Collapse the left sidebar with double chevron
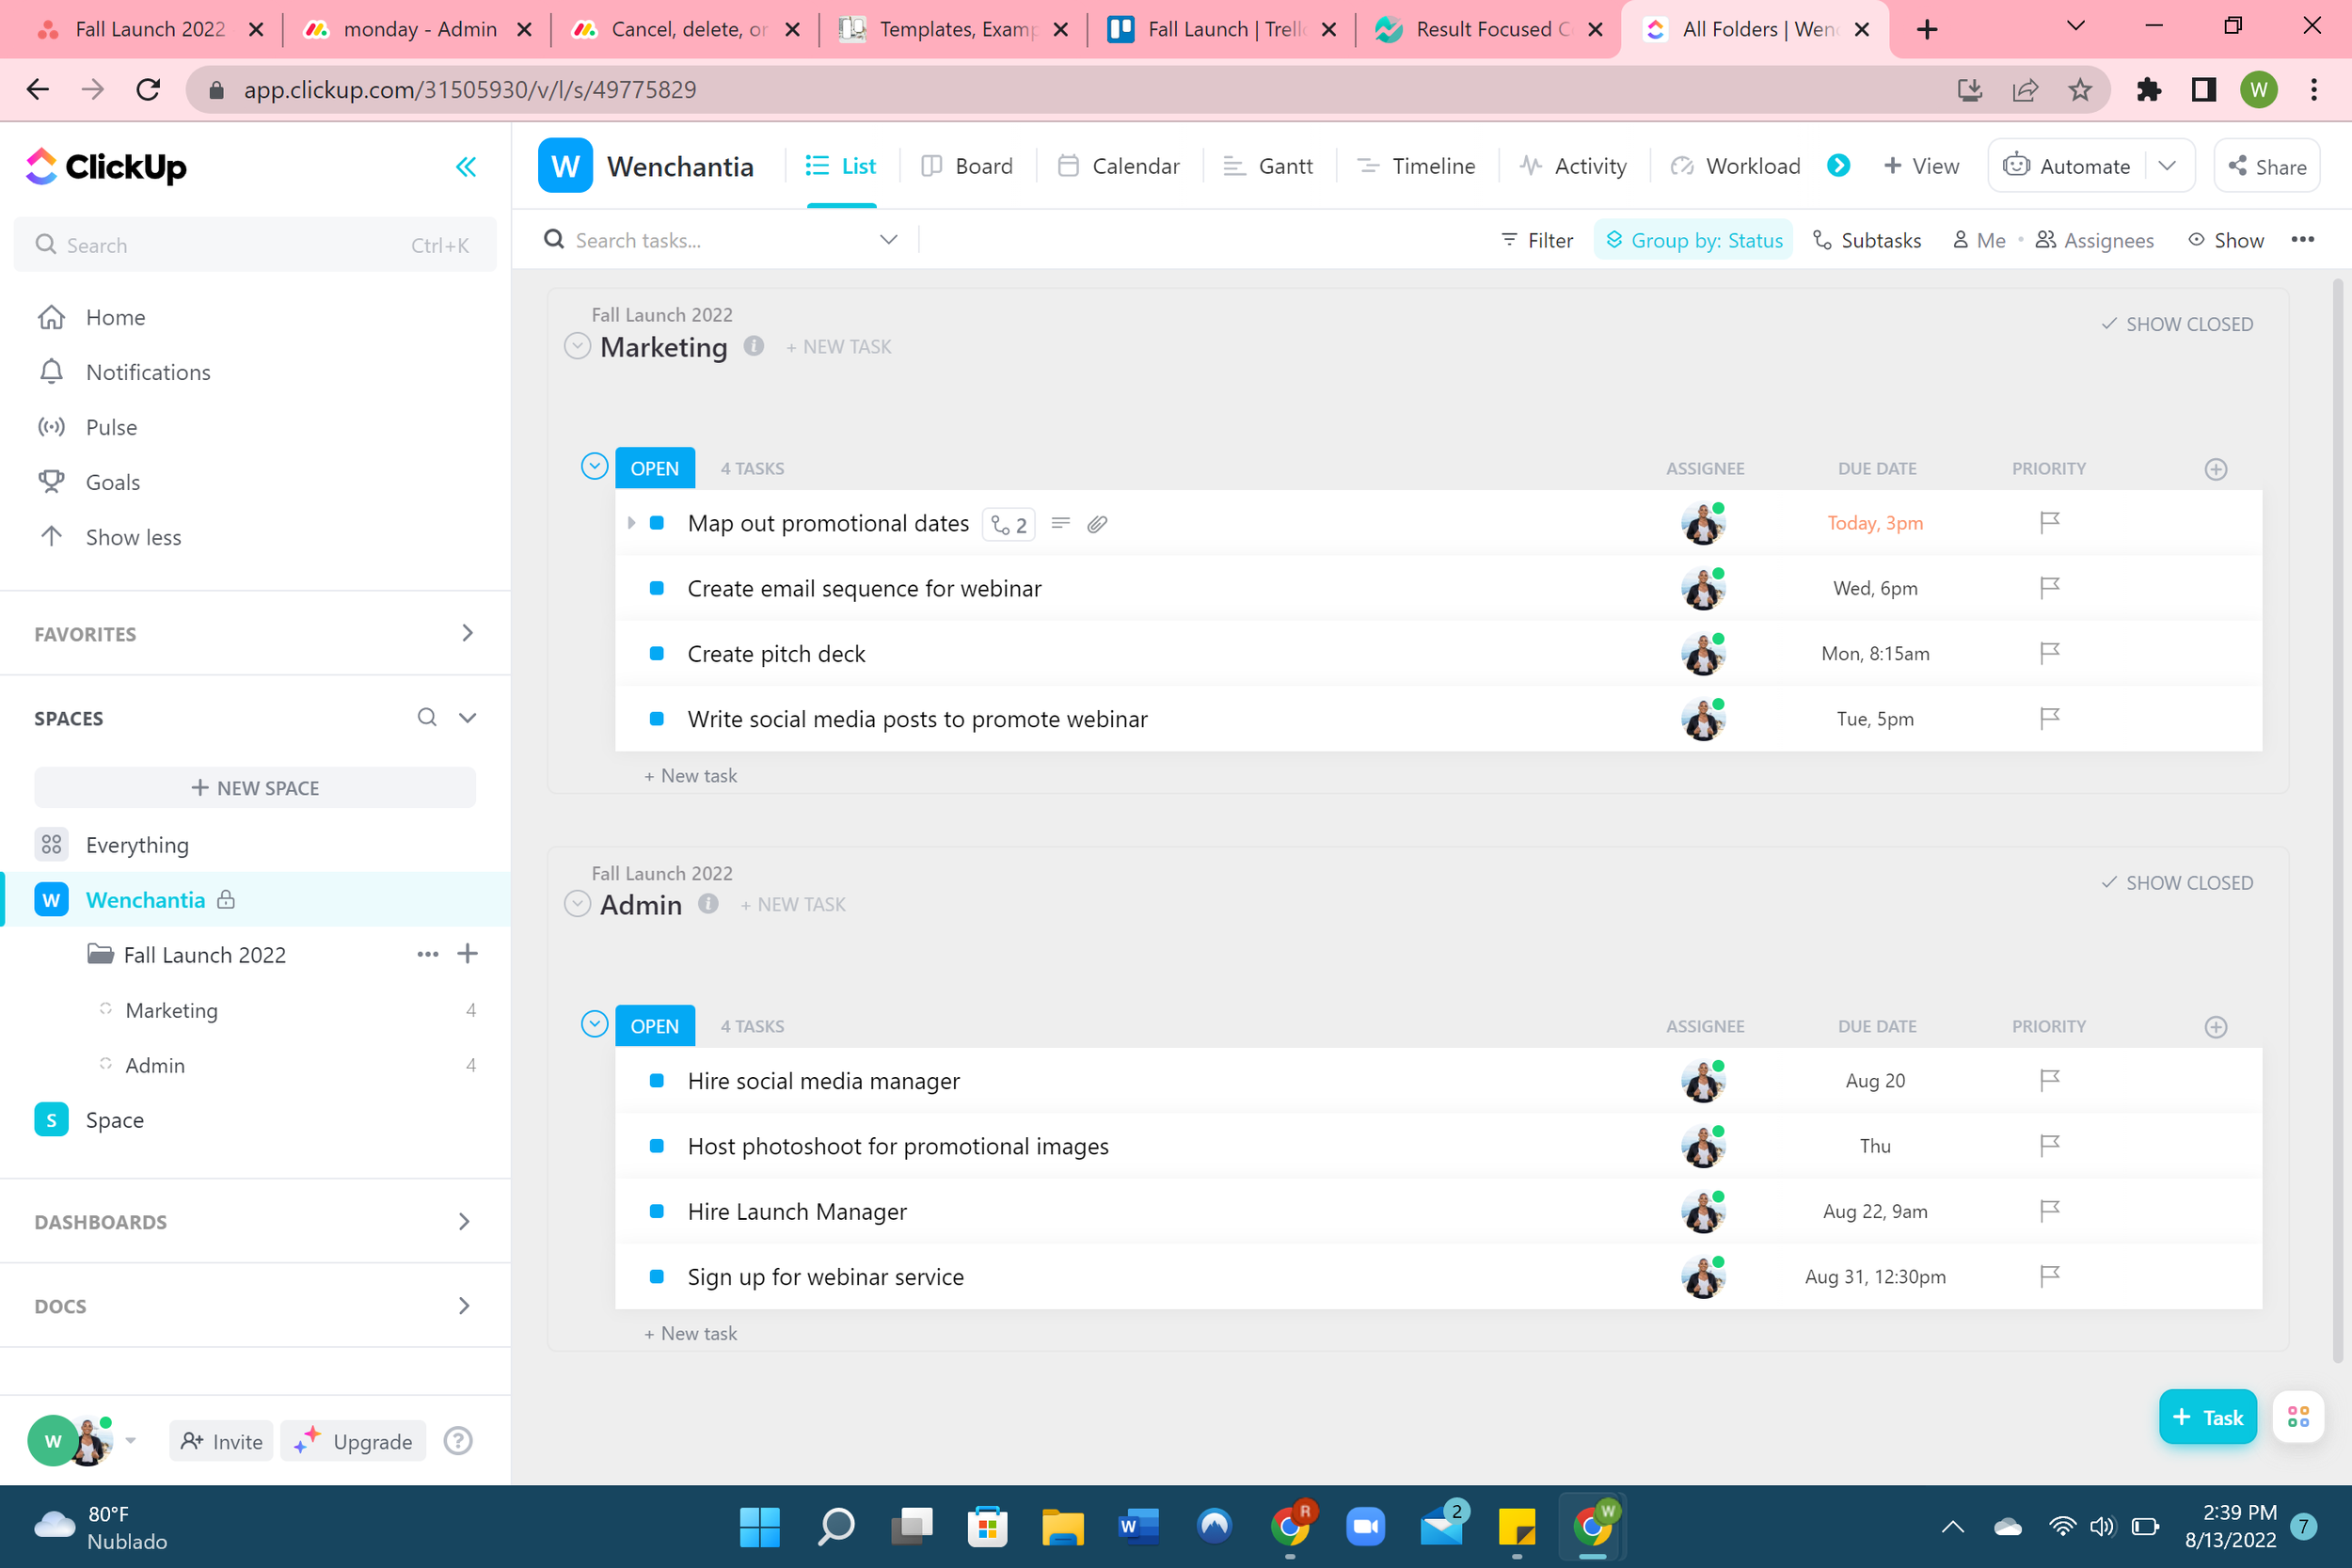This screenshot has height=1568, width=2352. click(466, 166)
